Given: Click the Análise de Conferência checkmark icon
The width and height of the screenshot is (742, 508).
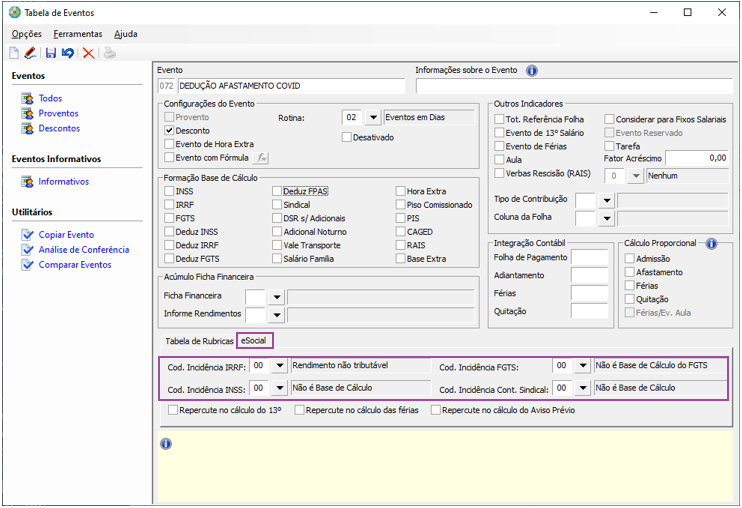Looking at the screenshot, I should 27,250.
